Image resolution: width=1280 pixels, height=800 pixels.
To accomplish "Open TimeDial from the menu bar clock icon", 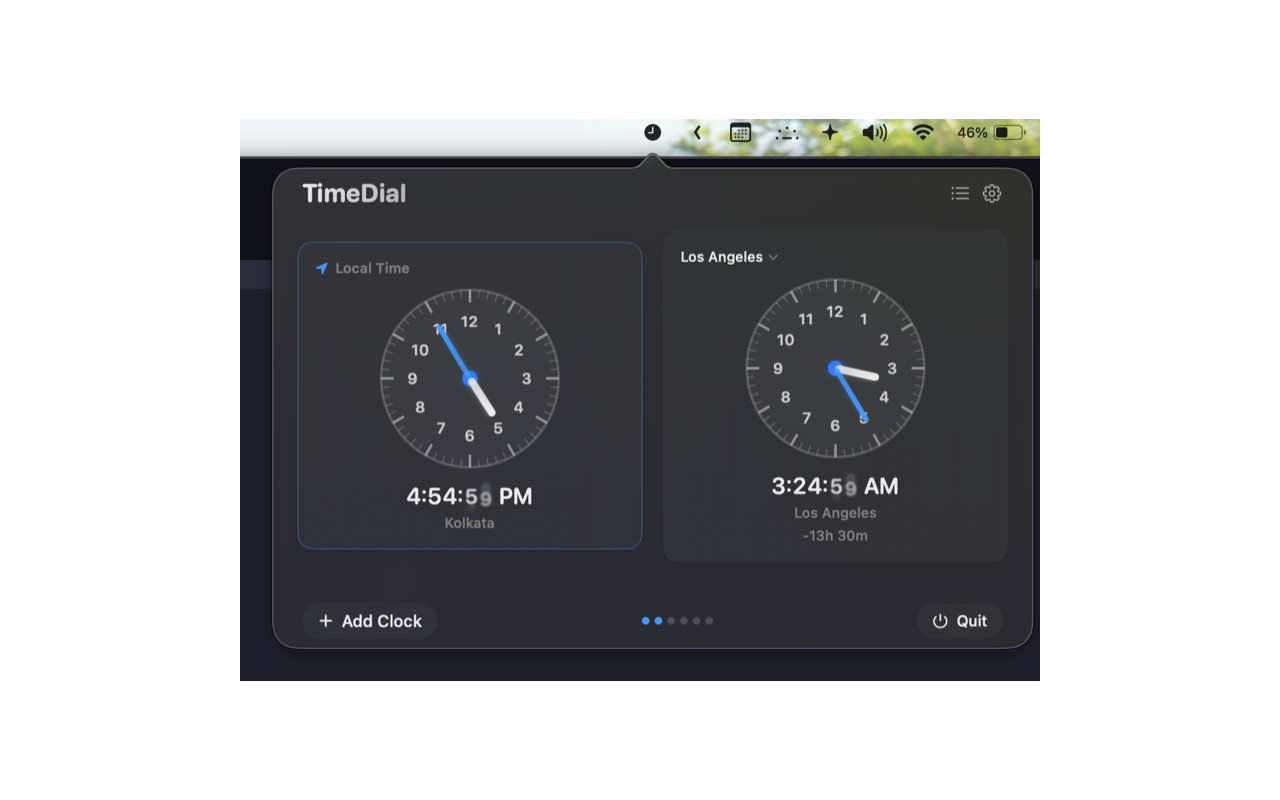I will (651, 131).
